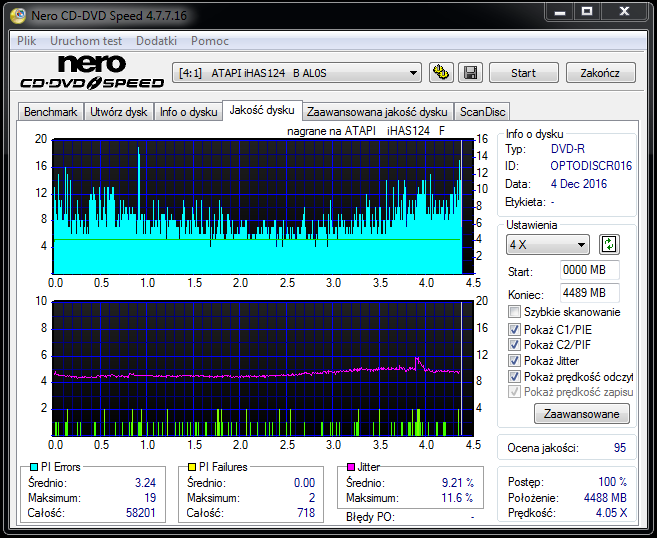Click the save floppy disk icon
Viewport: 657px width, 538px height.
click(471, 73)
